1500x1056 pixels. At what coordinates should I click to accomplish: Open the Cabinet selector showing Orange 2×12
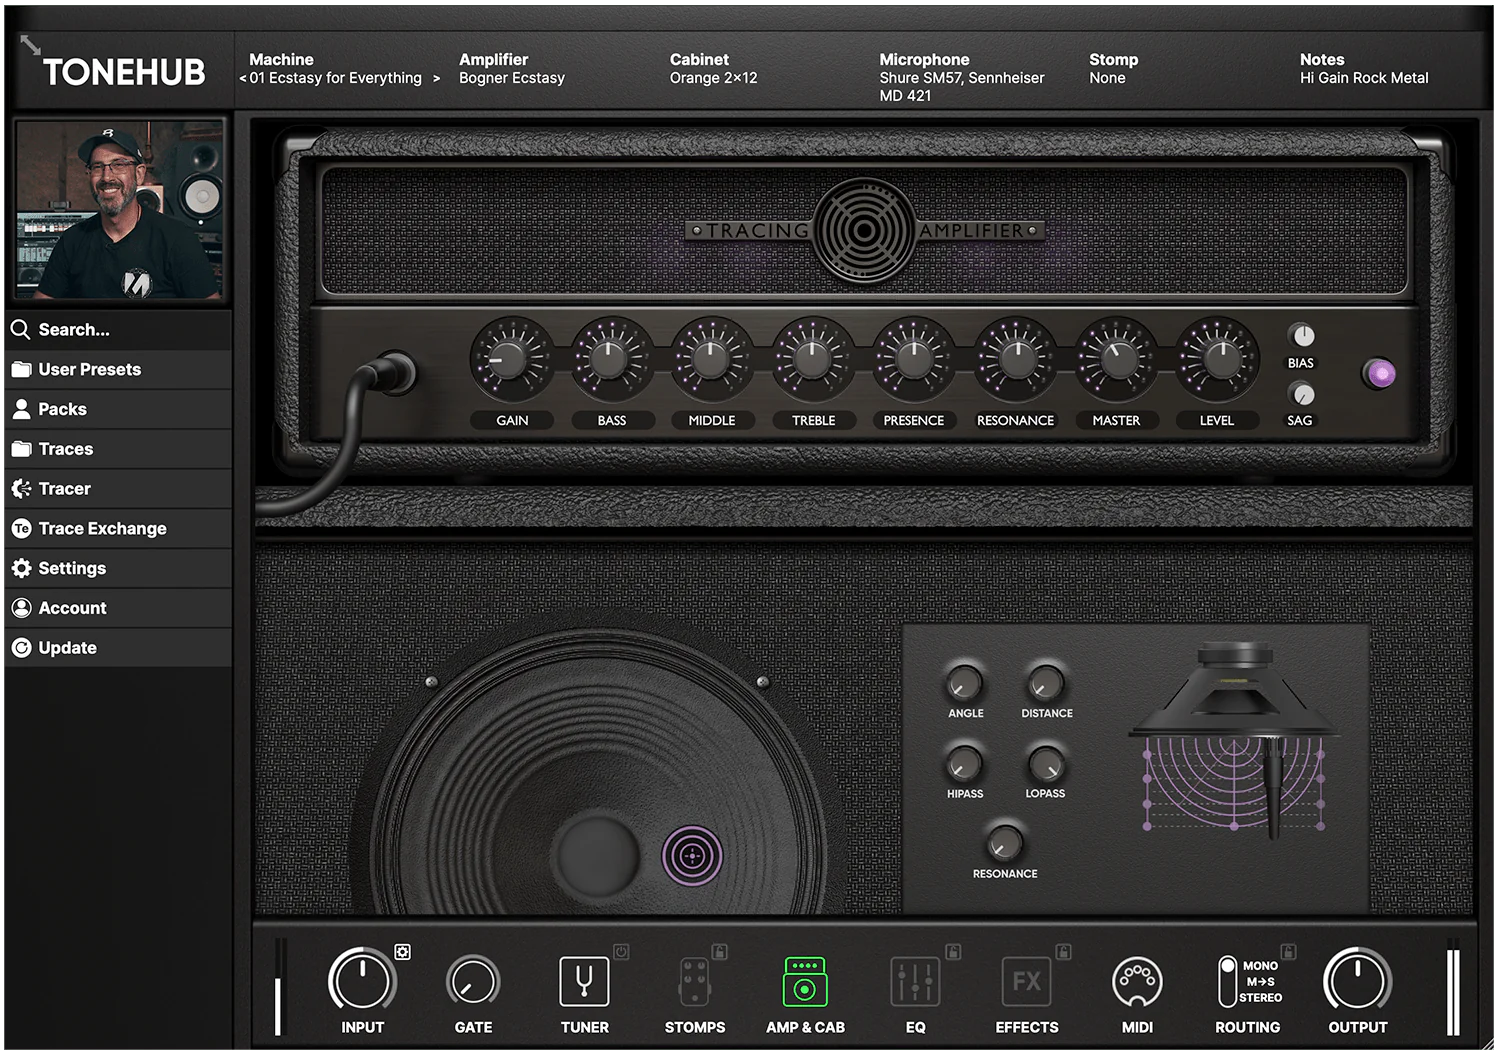713,69
